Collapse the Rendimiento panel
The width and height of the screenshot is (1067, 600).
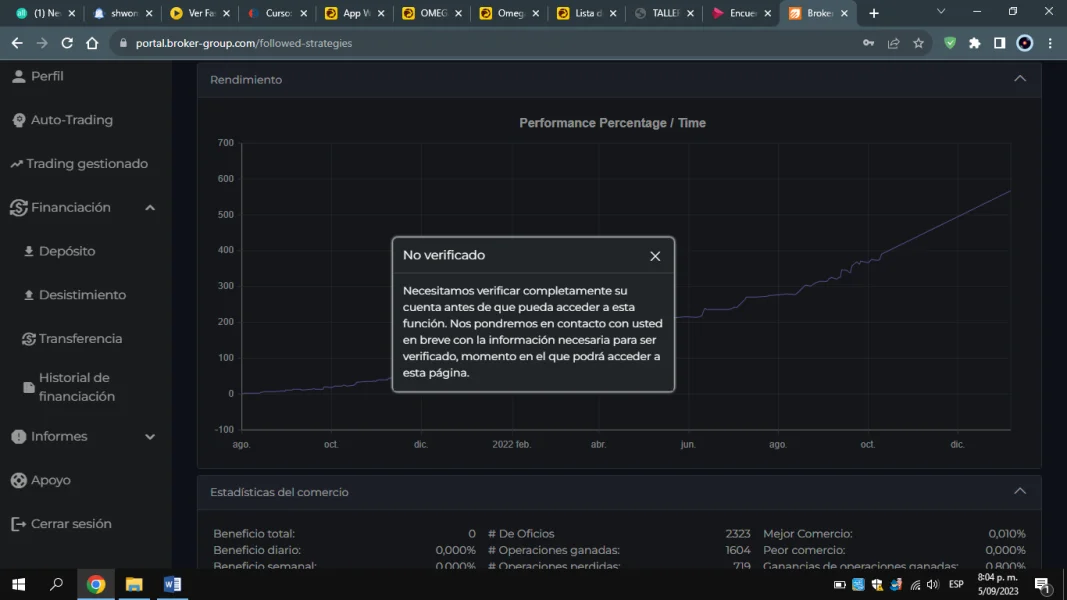(x=1019, y=79)
